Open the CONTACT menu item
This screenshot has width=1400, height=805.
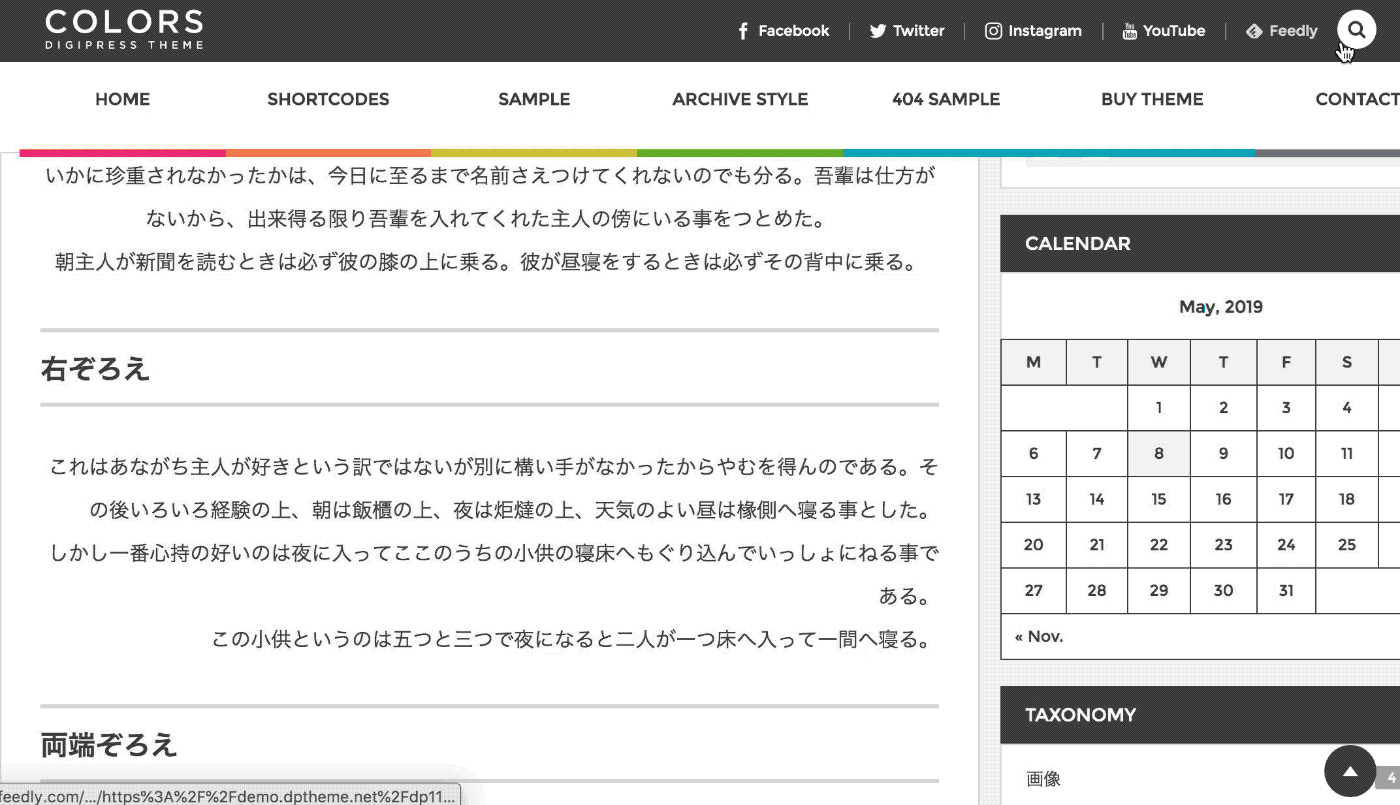click(x=1356, y=99)
